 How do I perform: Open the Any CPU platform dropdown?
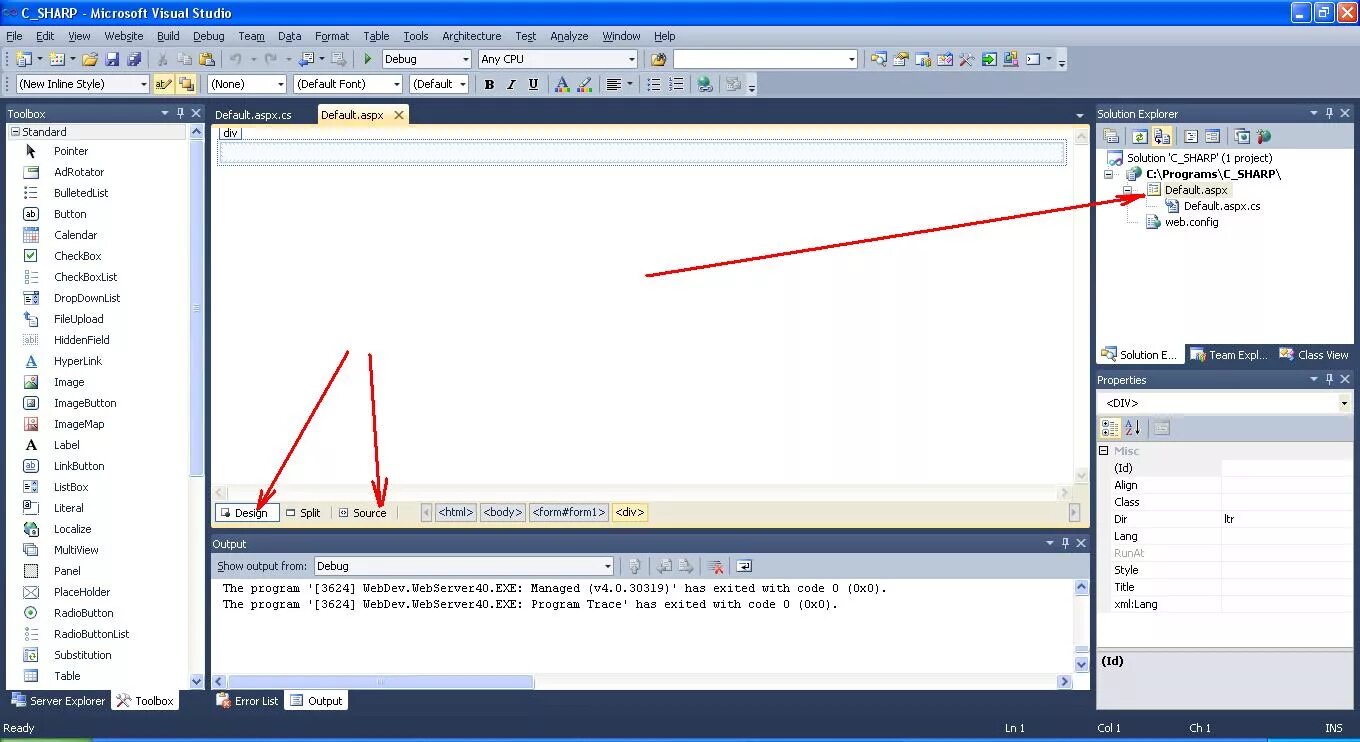631,59
